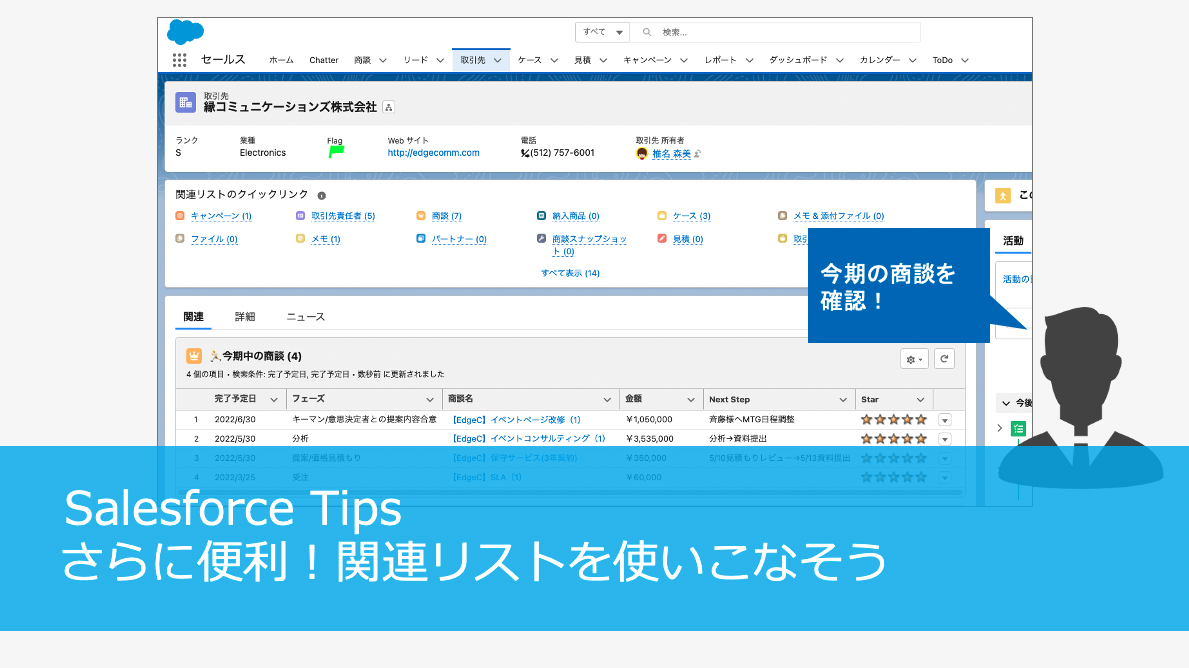Open the 活動 tab in right panel
The image size is (1189, 668).
1013,240
